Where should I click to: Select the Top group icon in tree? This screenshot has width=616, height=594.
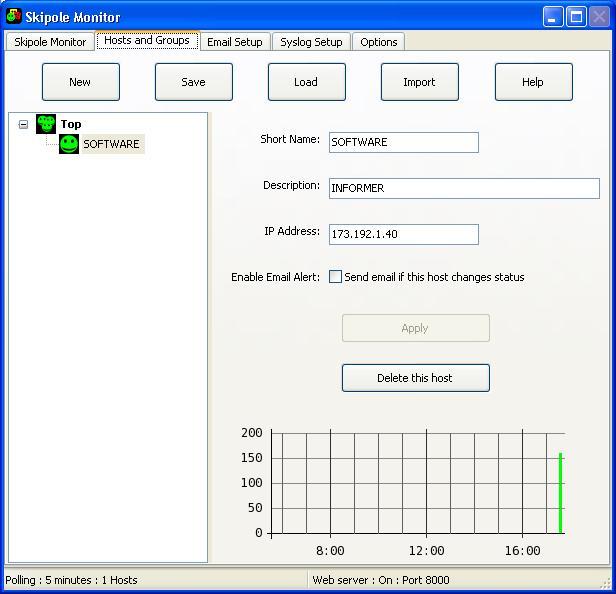click(x=46, y=124)
